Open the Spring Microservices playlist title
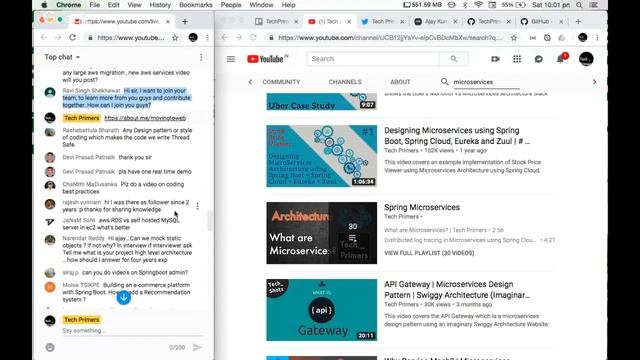640x360 pixels. pyautogui.click(x=422, y=207)
